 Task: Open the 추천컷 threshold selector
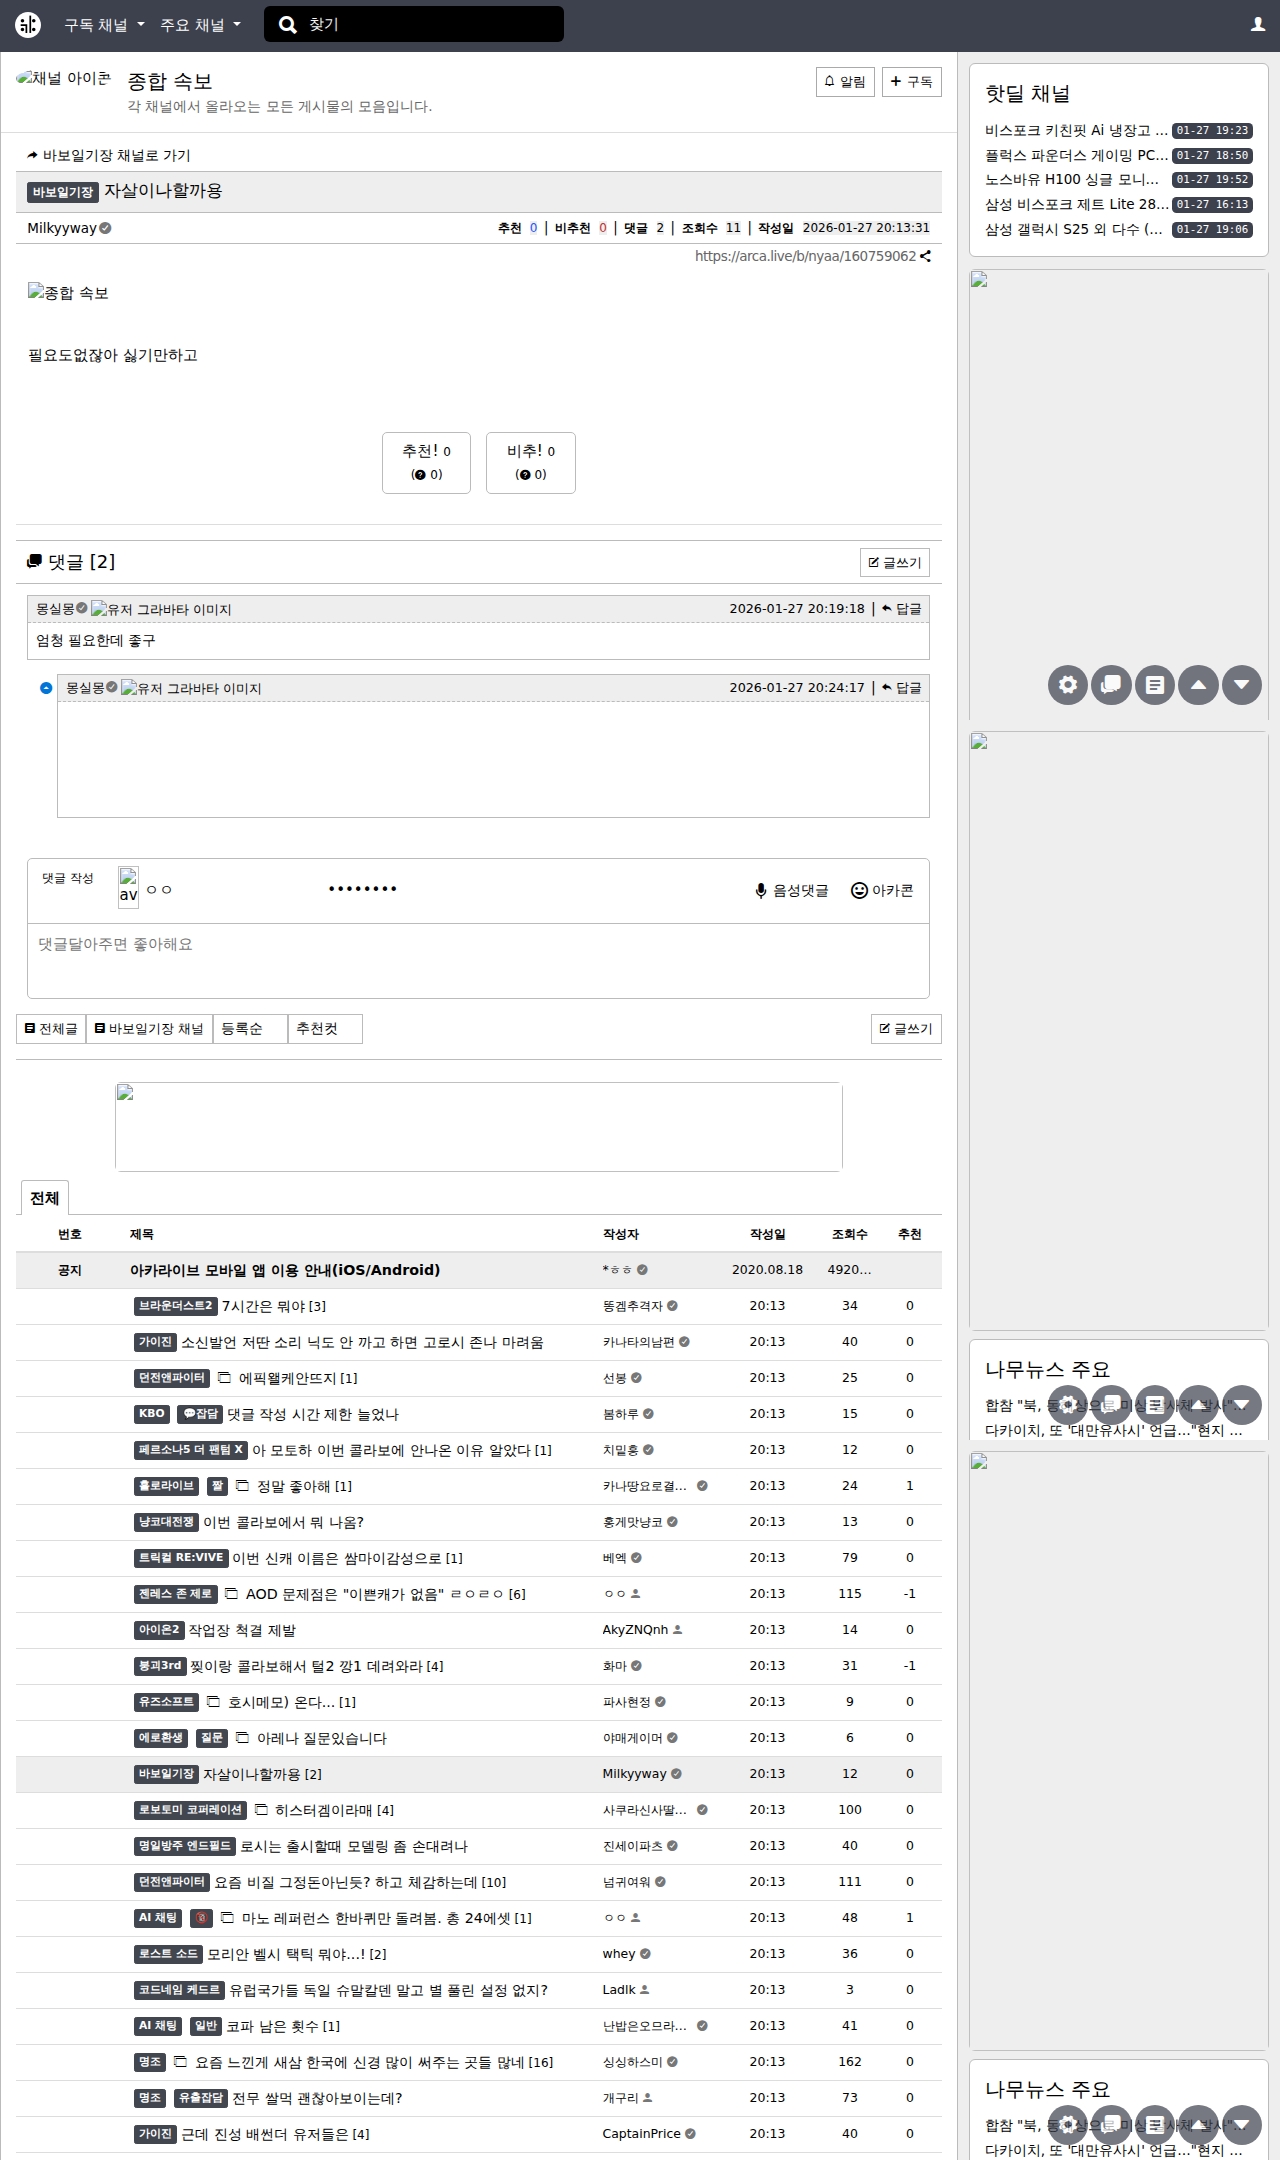(325, 1029)
